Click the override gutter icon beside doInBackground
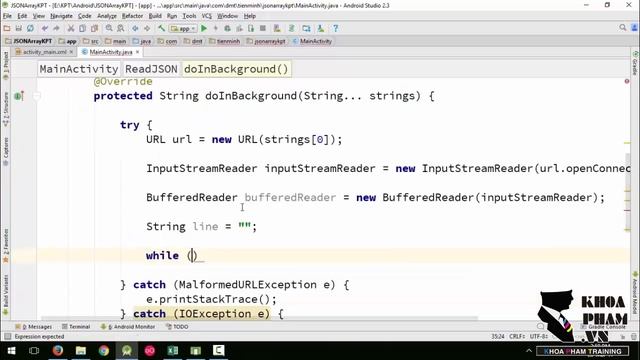 (x=18, y=96)
